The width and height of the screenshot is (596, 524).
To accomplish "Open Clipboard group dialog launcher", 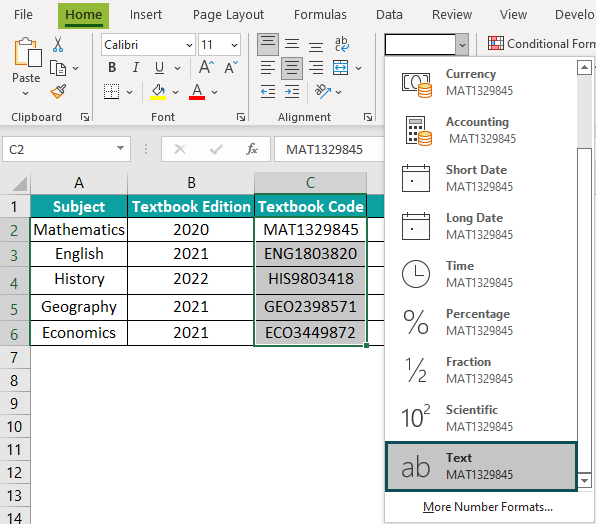I will pyautogui.click(x=85, y=117).
